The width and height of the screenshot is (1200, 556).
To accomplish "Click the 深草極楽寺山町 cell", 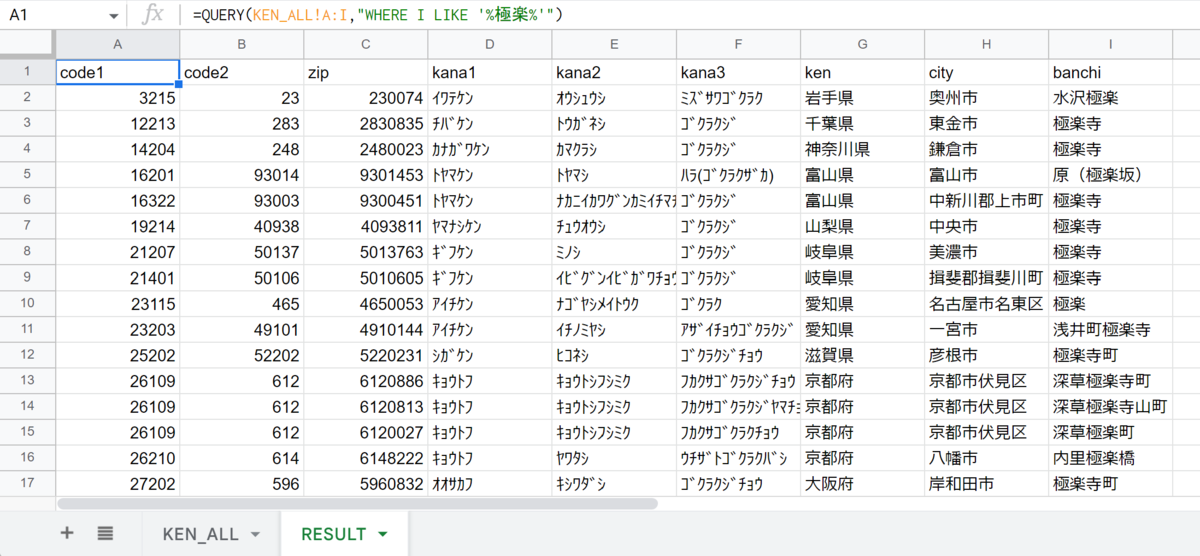I will [1110, 406].
